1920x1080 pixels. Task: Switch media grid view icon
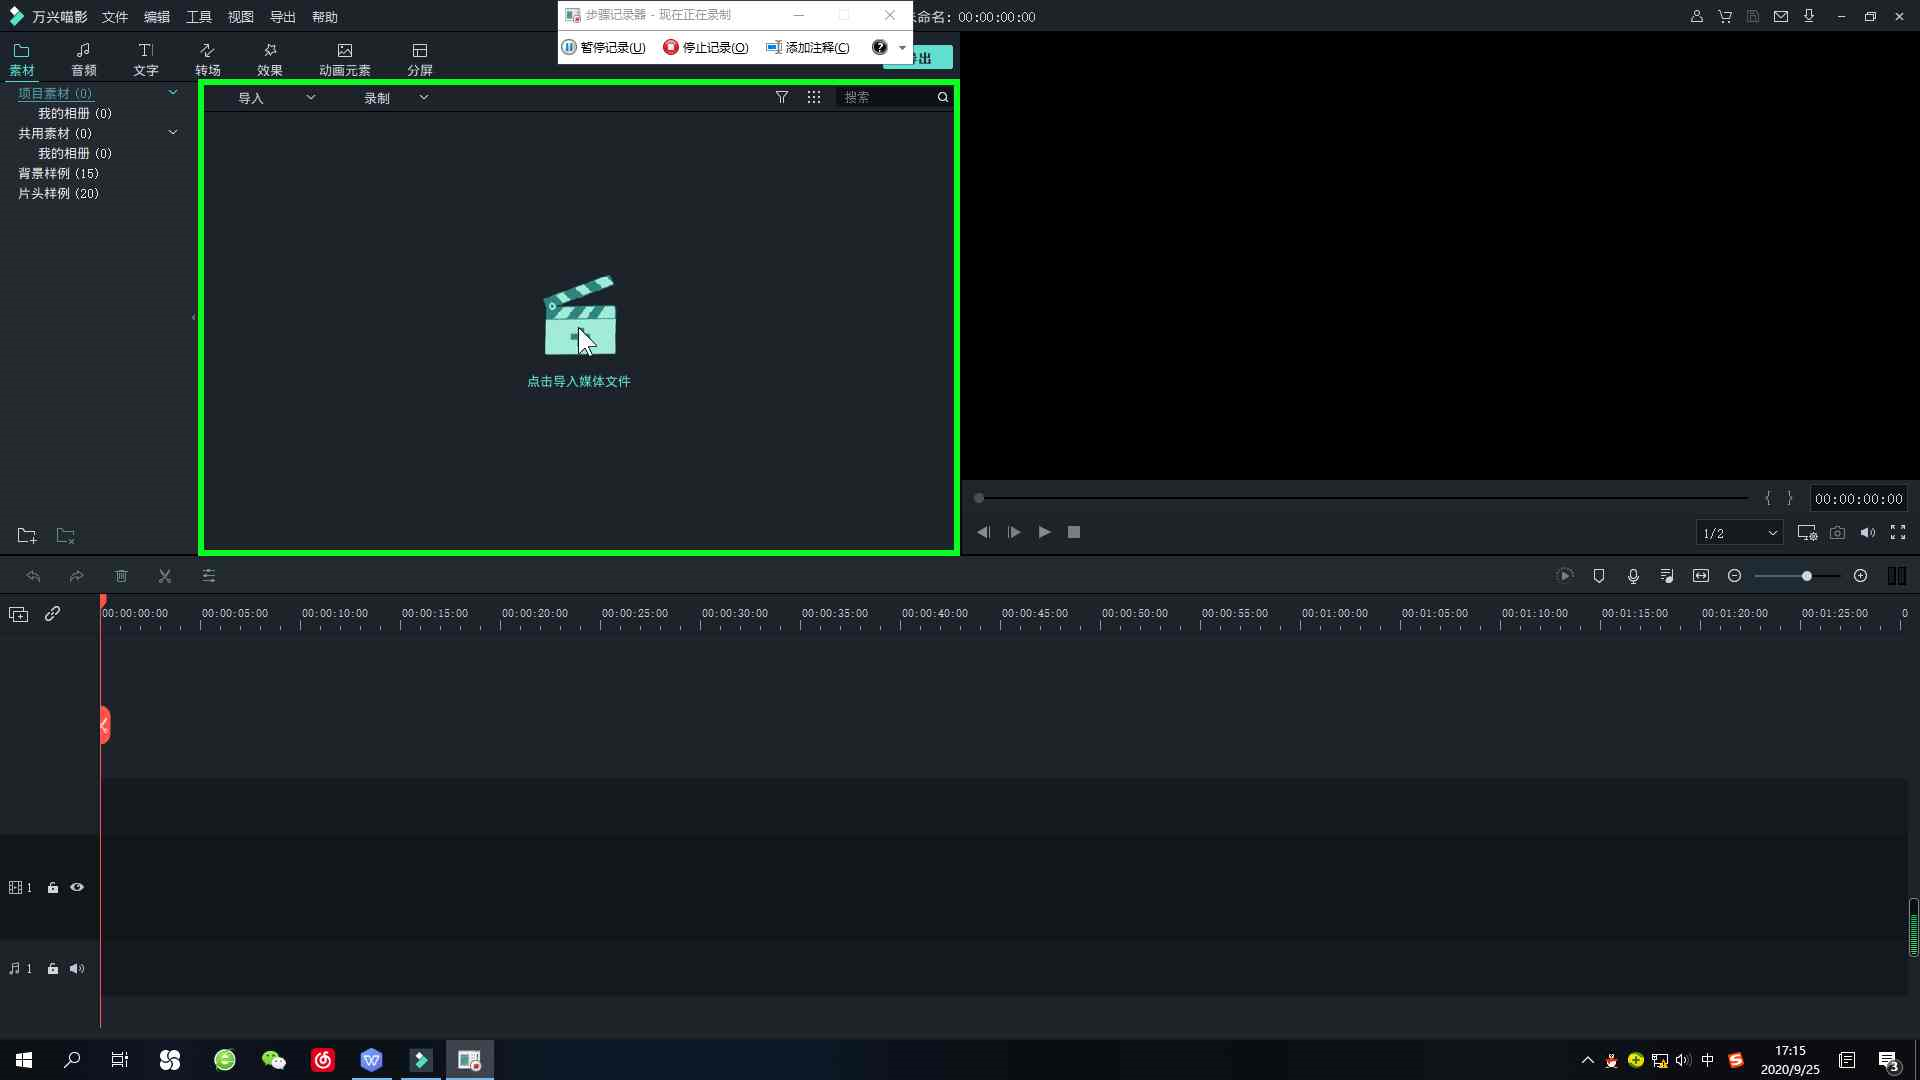[814, 97]
